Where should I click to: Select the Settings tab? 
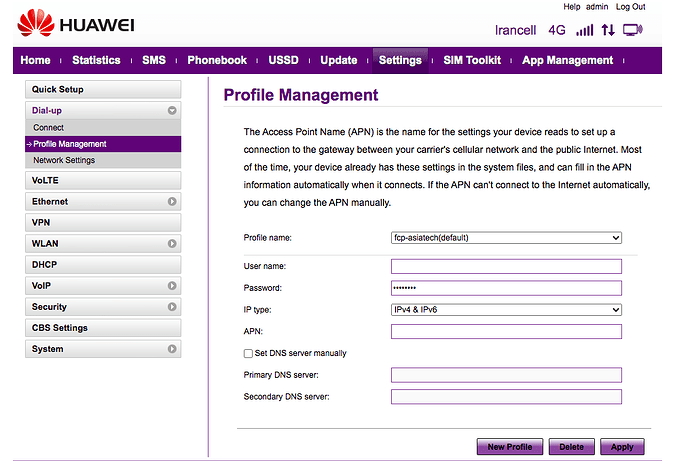tap(400, 60)
